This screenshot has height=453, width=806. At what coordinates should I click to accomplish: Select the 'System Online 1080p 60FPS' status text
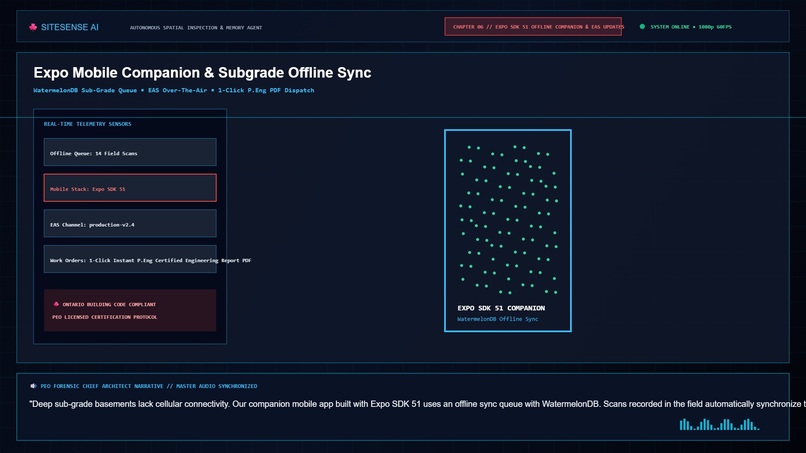[691, 27]
